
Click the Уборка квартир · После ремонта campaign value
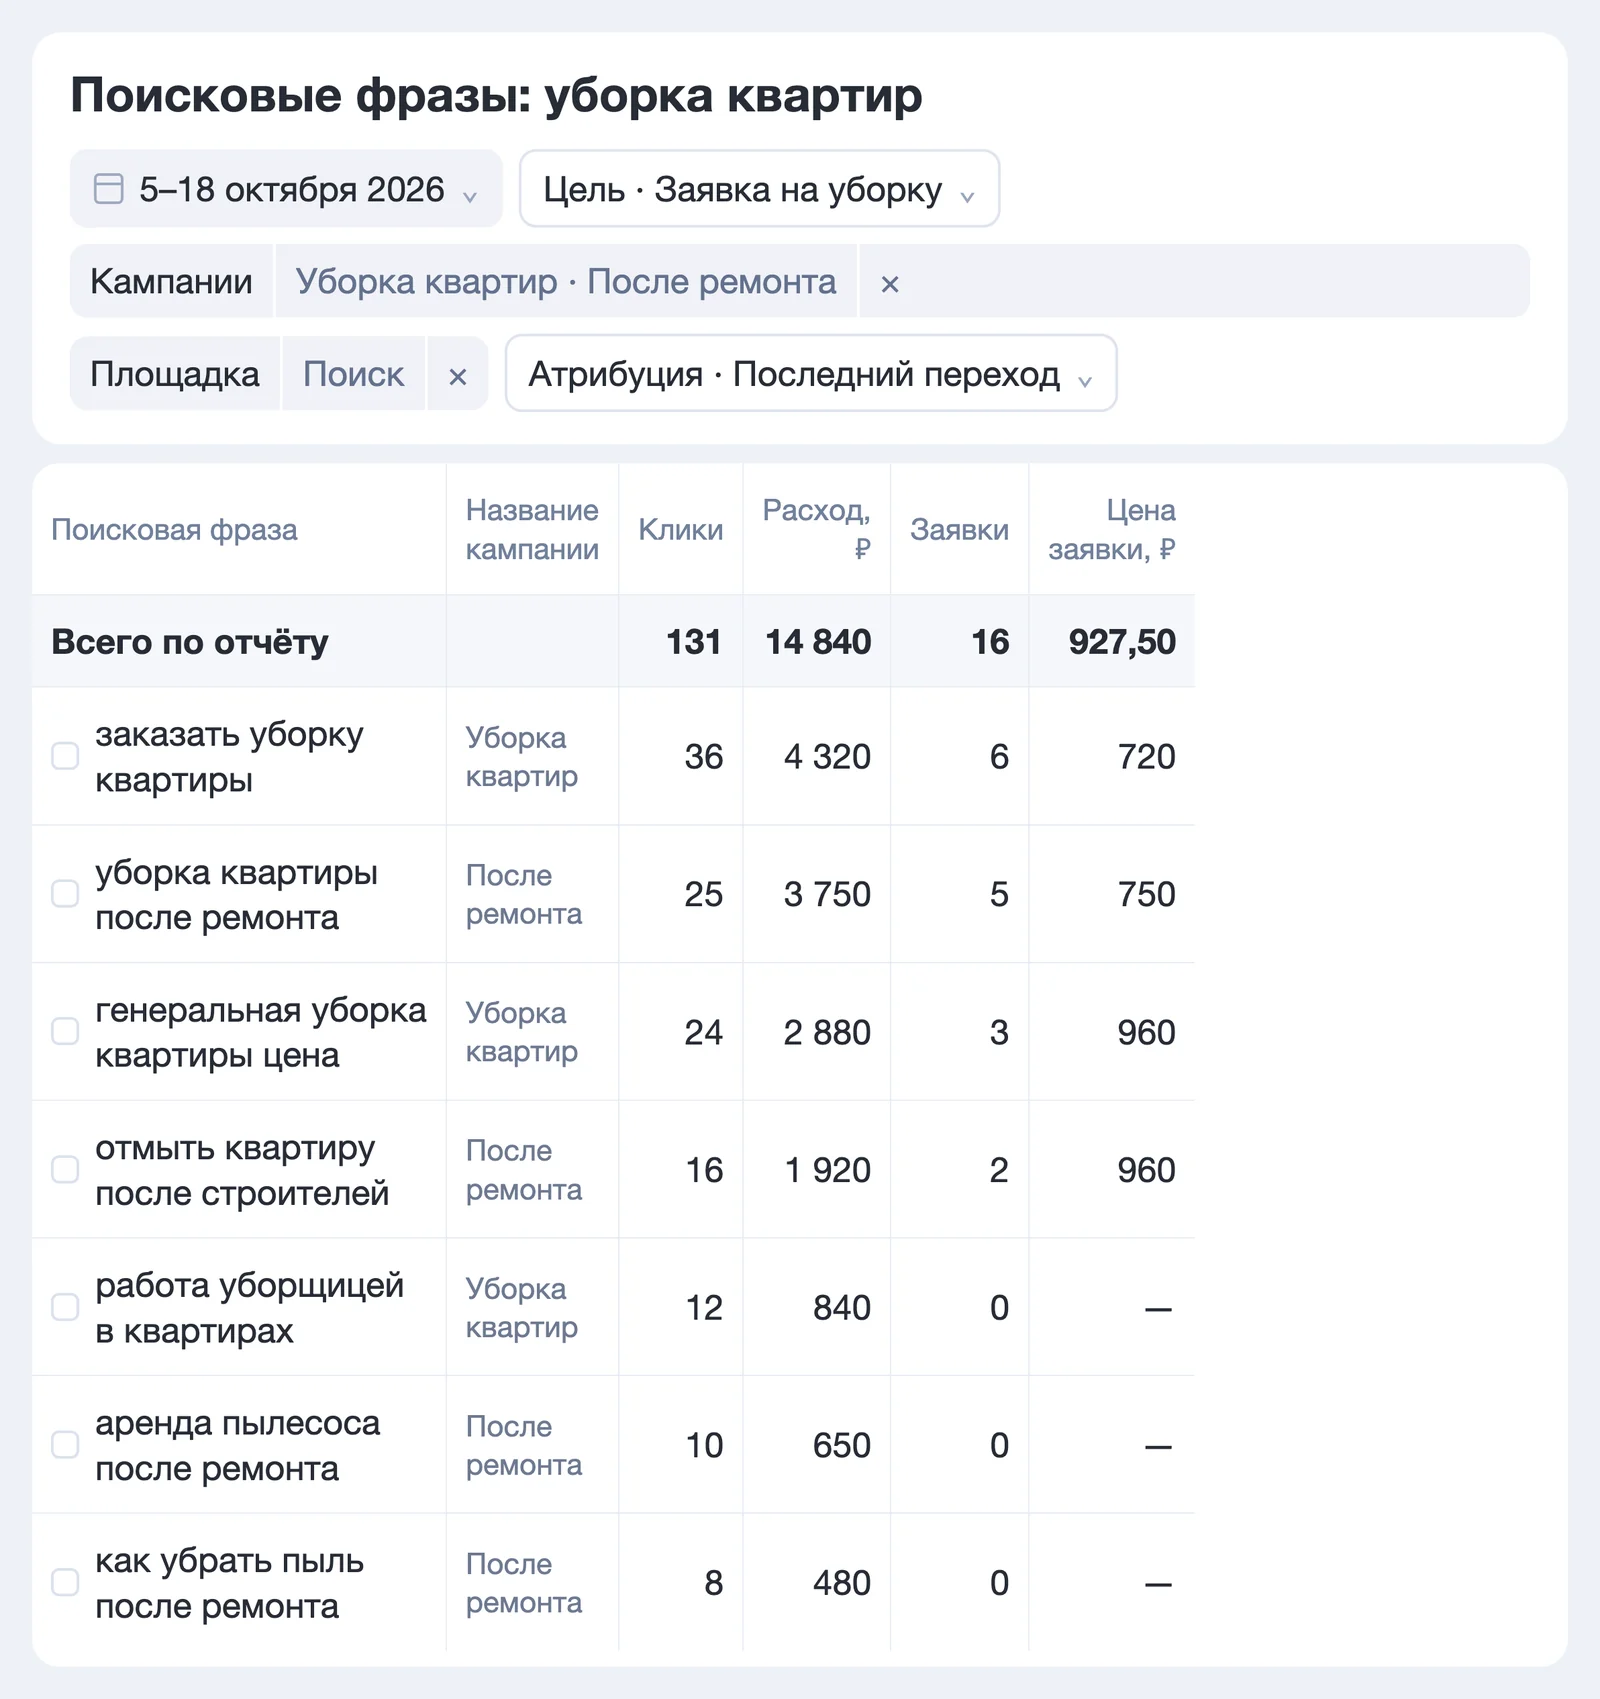[x=566, y=282]
